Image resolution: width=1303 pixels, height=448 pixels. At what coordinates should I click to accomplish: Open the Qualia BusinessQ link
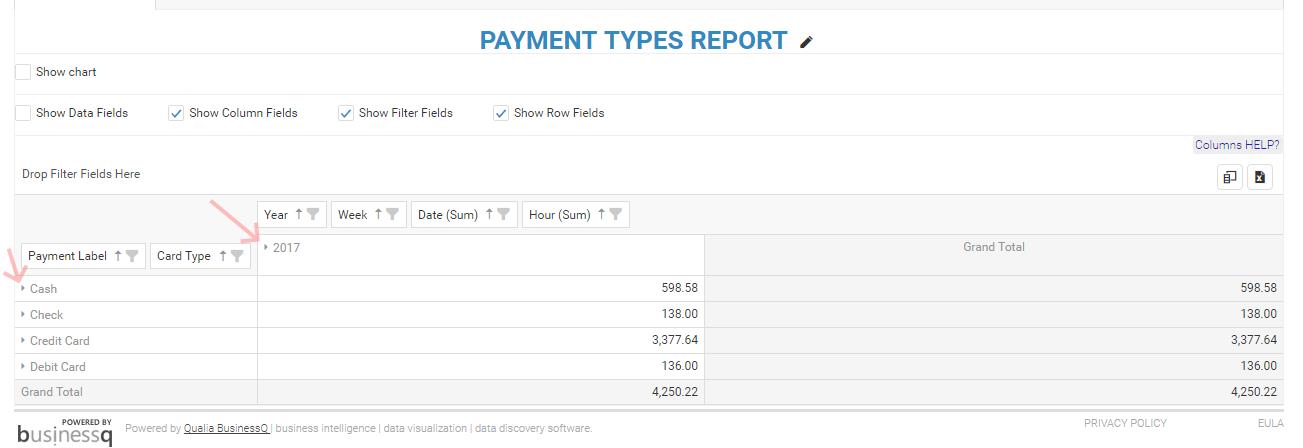(x=226, y=428)
